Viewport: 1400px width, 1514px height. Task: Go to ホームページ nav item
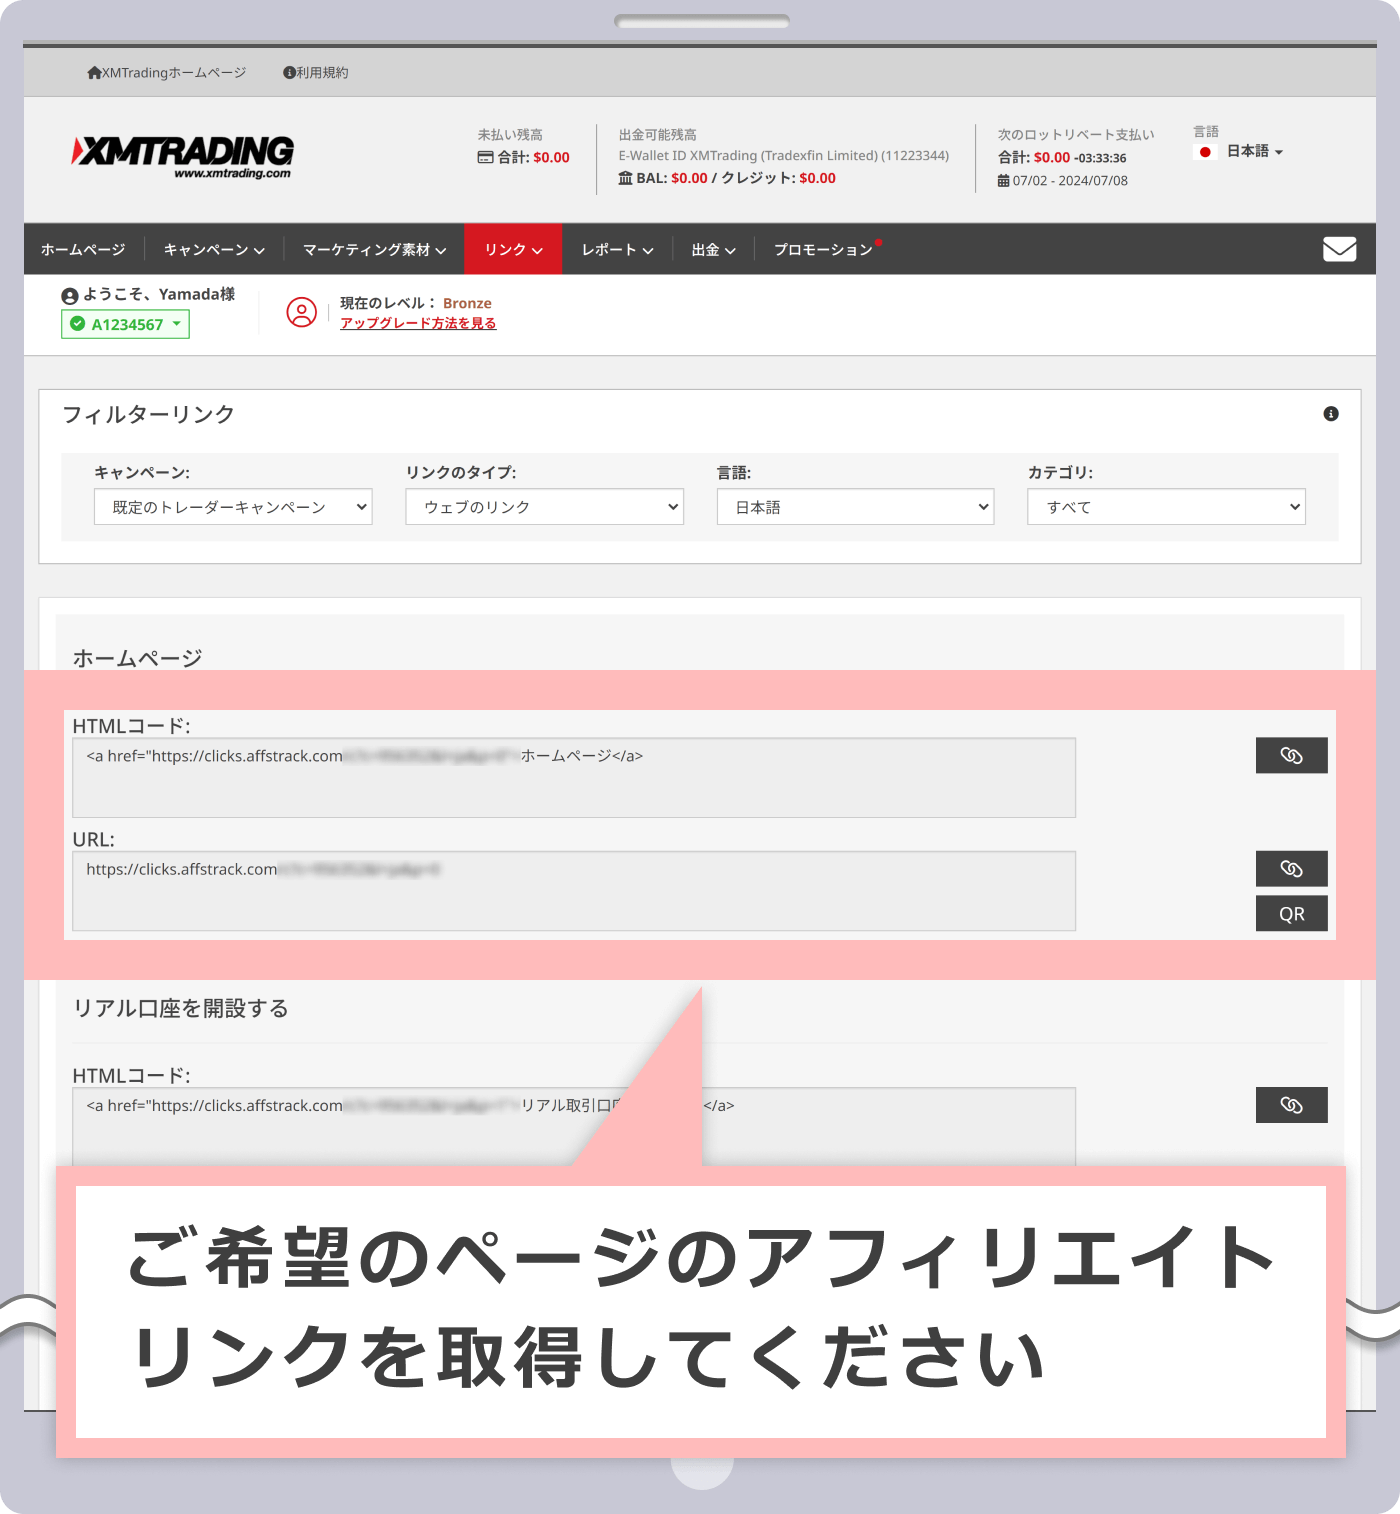(83, 249)
